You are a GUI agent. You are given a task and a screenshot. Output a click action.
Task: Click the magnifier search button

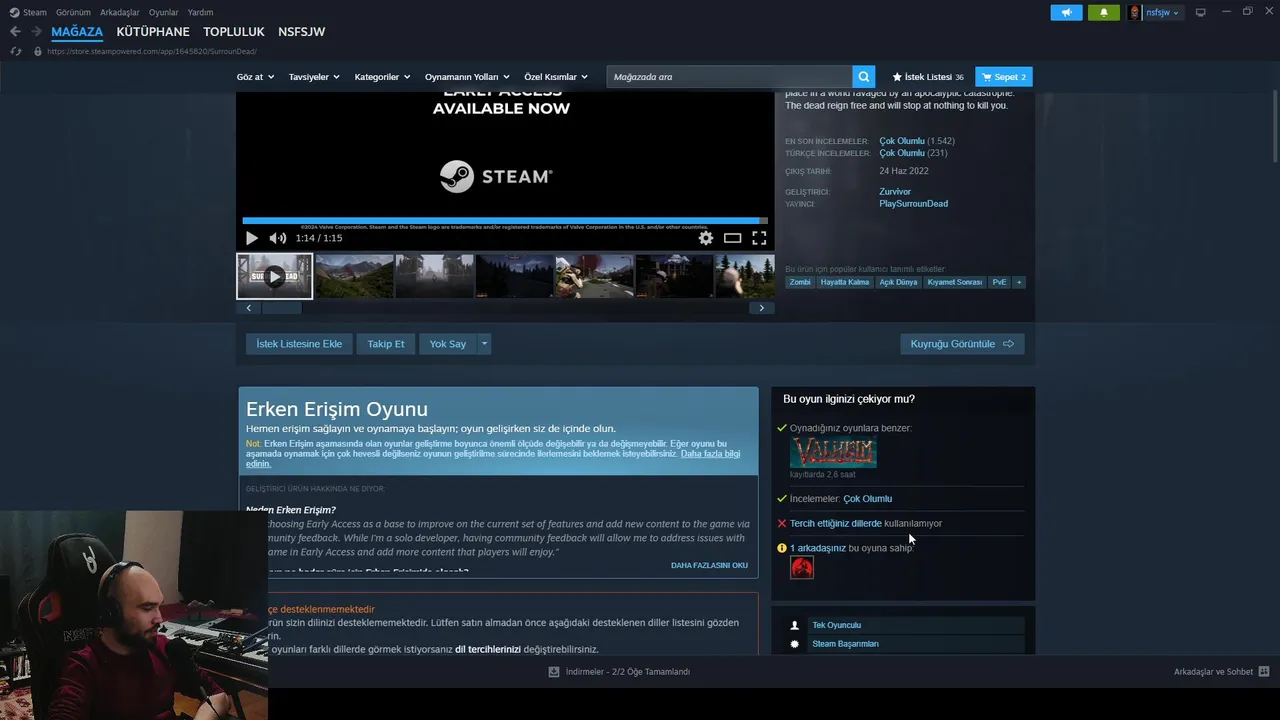(864, 77)
